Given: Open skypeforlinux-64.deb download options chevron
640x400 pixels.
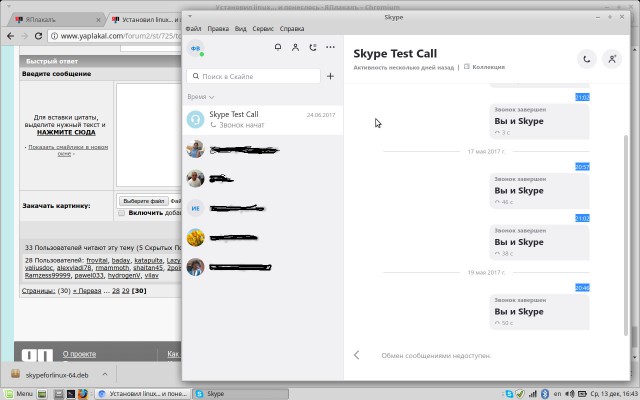Looking at the screenshot, I should click(x=105, y=374).
